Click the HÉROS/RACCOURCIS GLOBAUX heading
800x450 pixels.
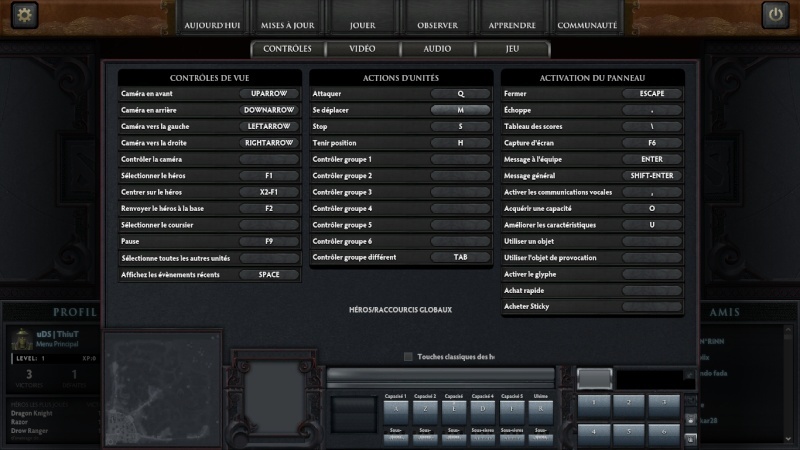tap(401, 310)
